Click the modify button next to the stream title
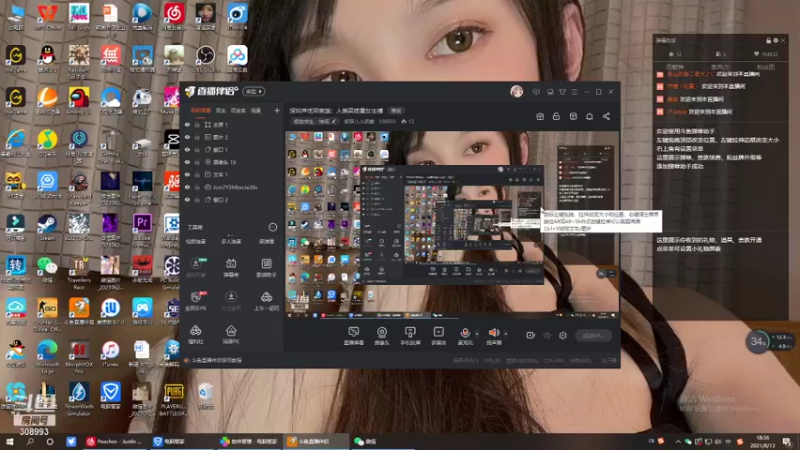 point(396,111)
